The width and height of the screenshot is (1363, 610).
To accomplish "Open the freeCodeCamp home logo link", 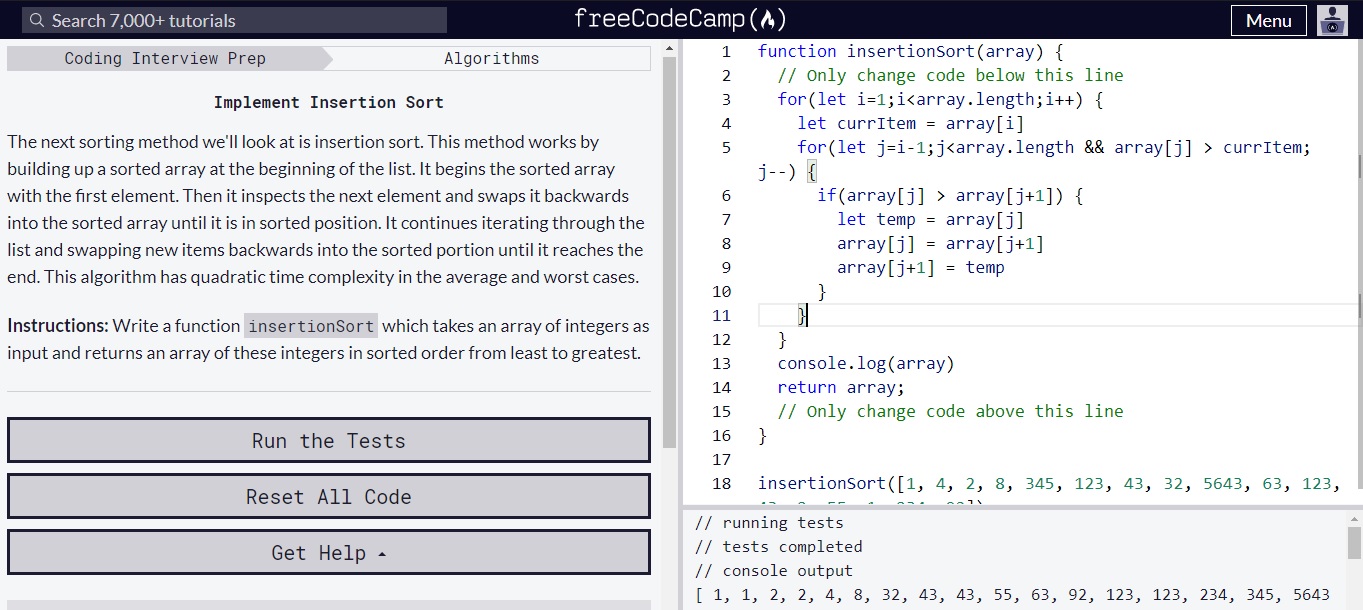I will (680, 19).
